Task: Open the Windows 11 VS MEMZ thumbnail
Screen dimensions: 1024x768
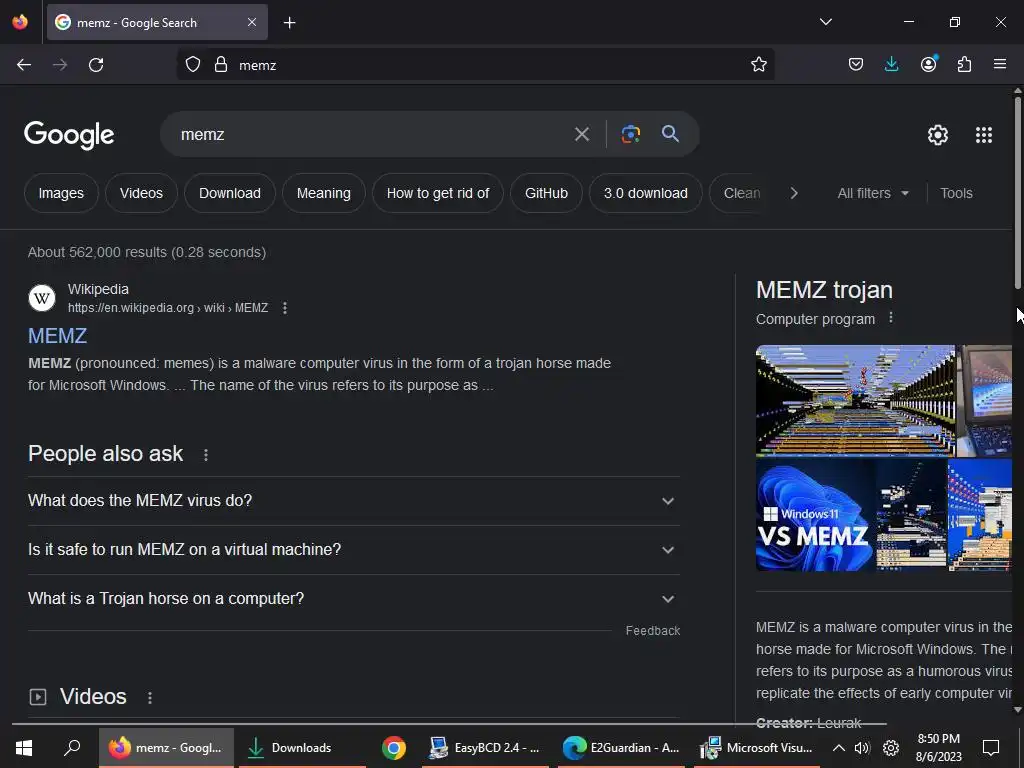Action: coord(814,515)
